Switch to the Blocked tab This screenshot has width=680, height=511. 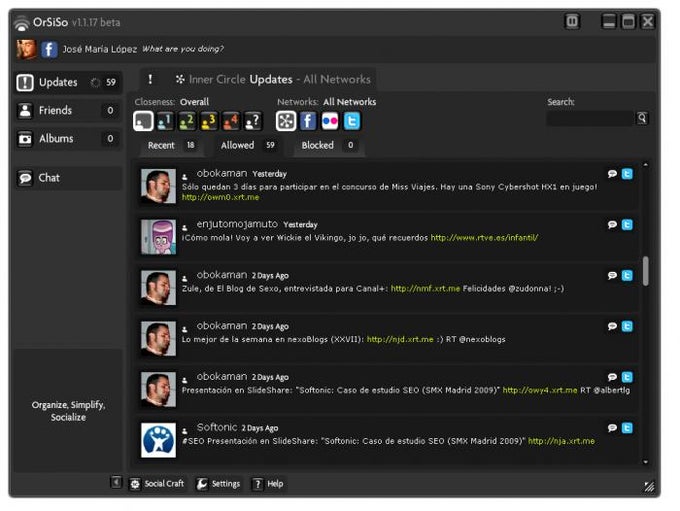point(327,145)
